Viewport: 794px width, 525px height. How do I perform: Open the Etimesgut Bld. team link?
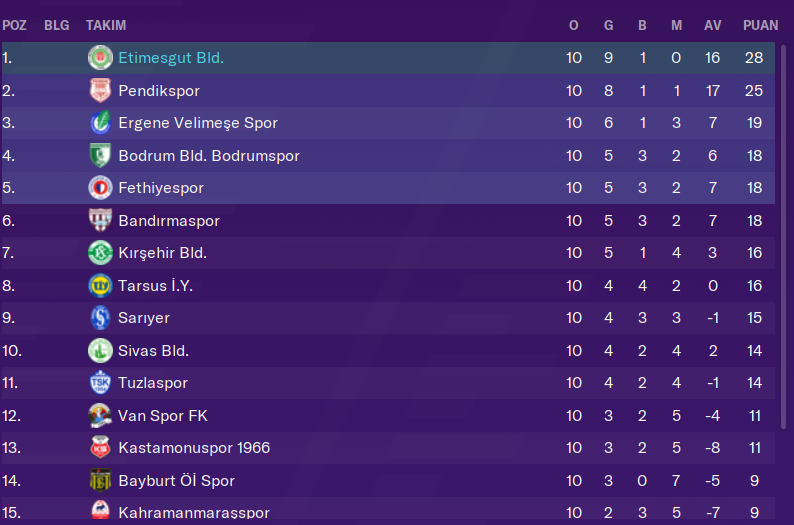tap(171, 58)
